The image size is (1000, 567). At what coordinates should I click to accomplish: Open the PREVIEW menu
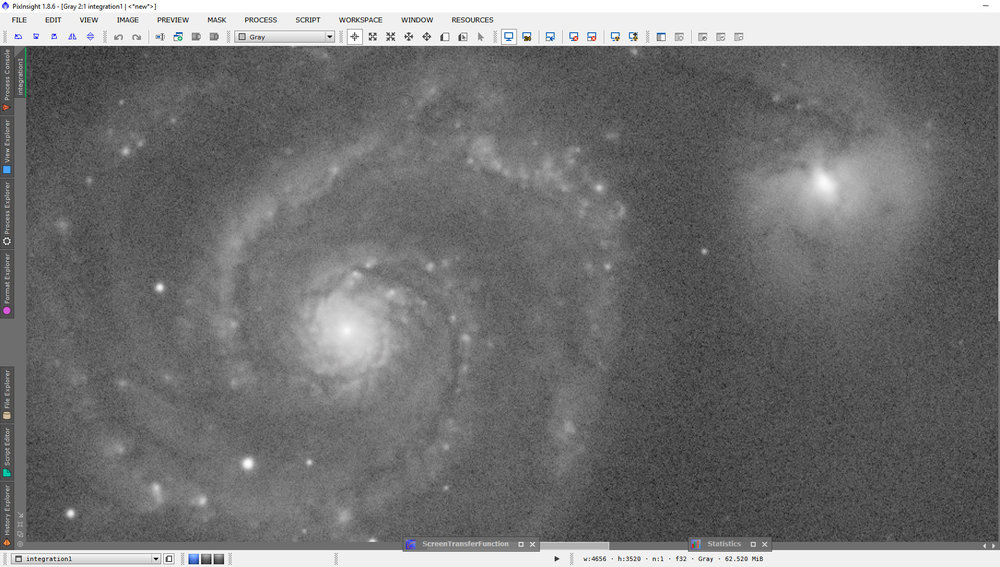pos(173,20)
